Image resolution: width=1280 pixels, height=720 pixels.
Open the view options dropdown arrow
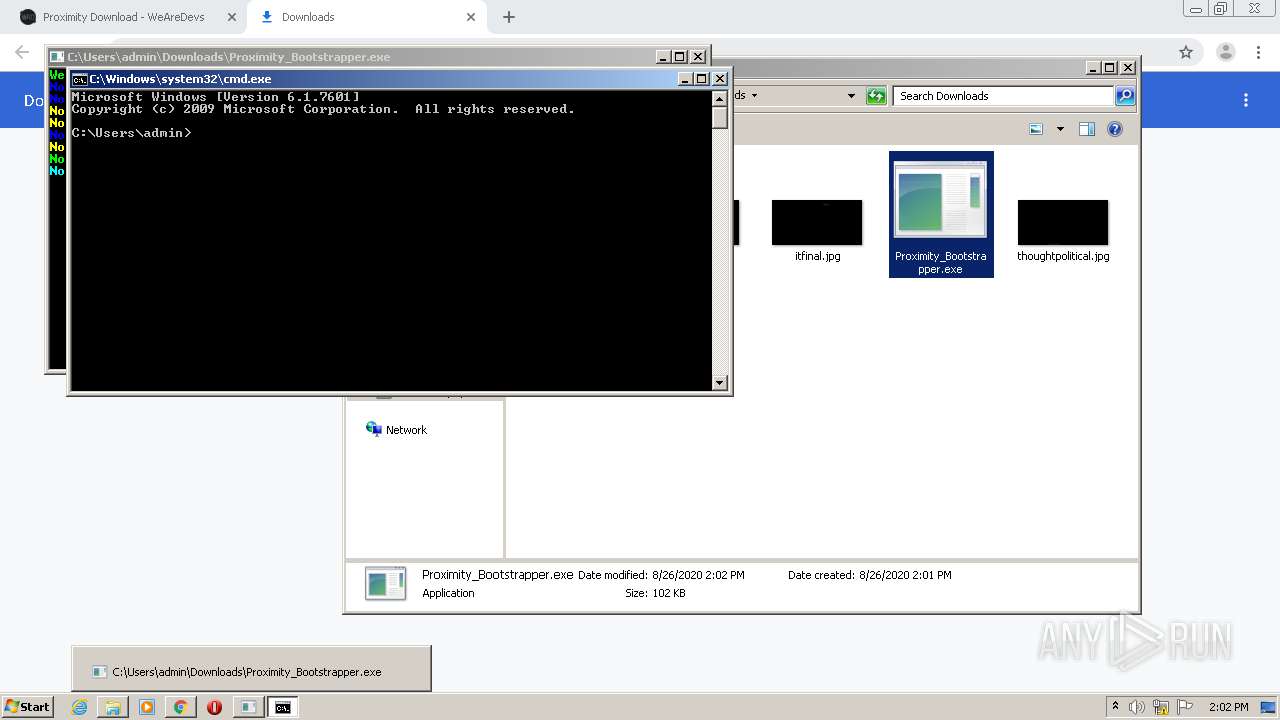[x=1060, y=129]
